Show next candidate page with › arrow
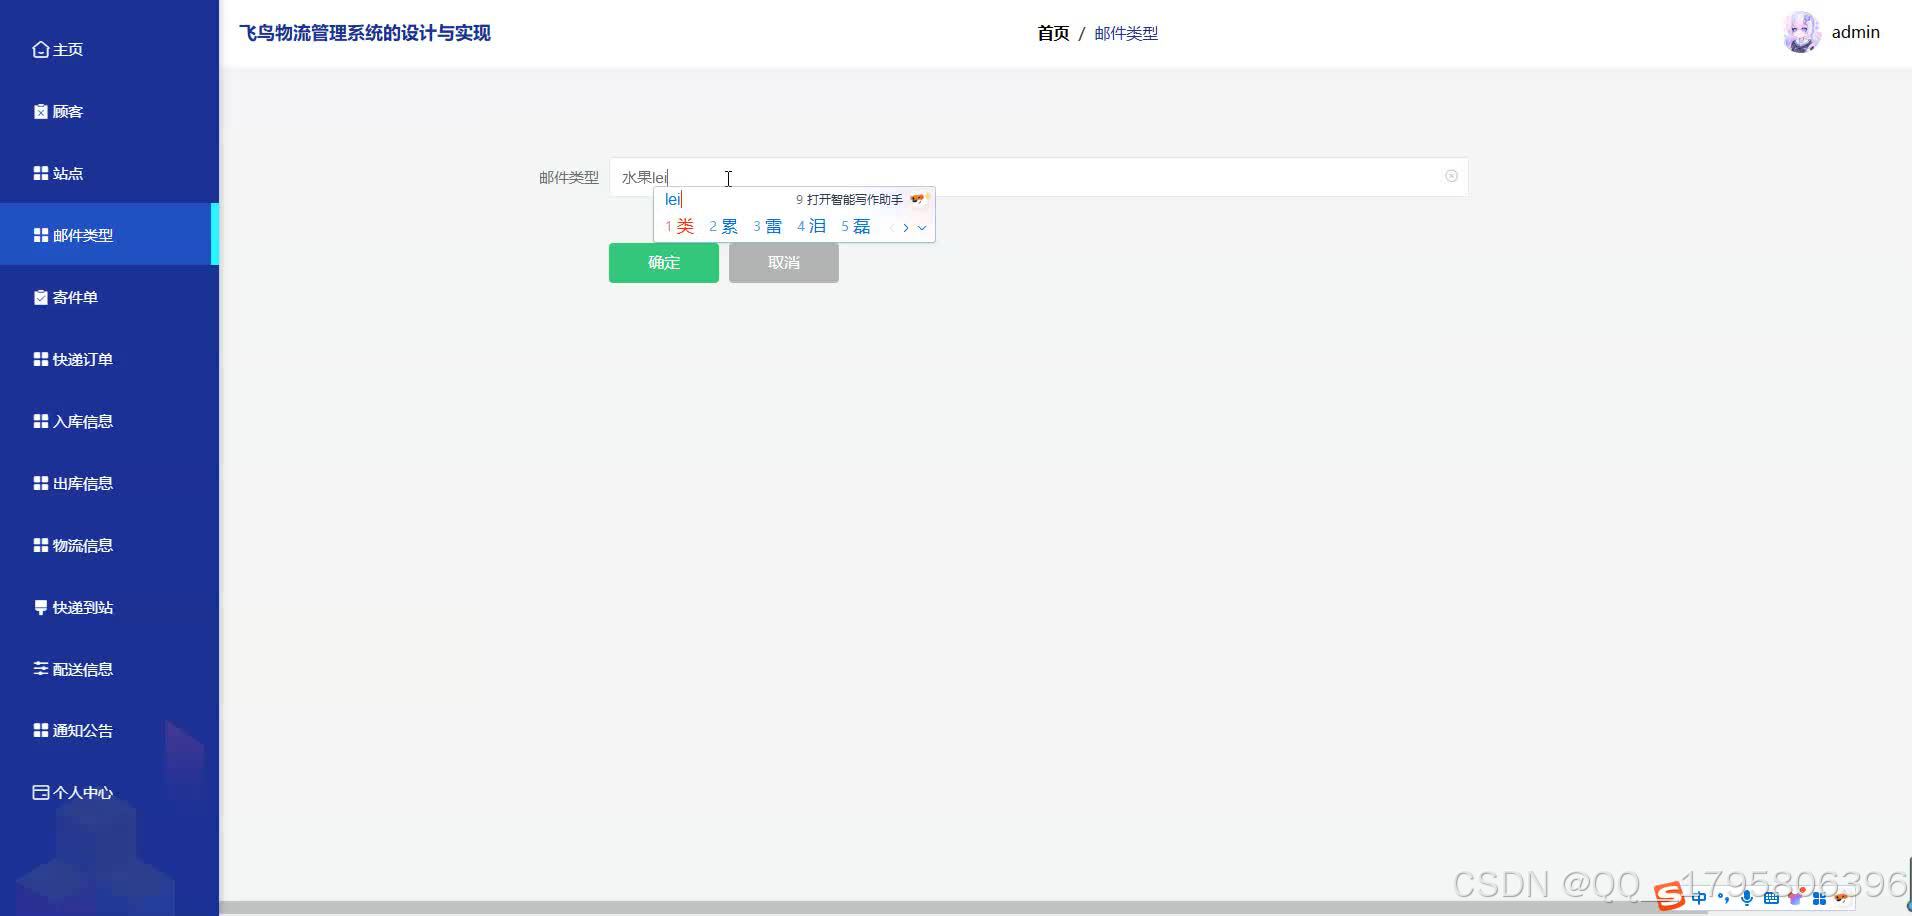Screen dimensions: 1912x916 coord(907,227)
